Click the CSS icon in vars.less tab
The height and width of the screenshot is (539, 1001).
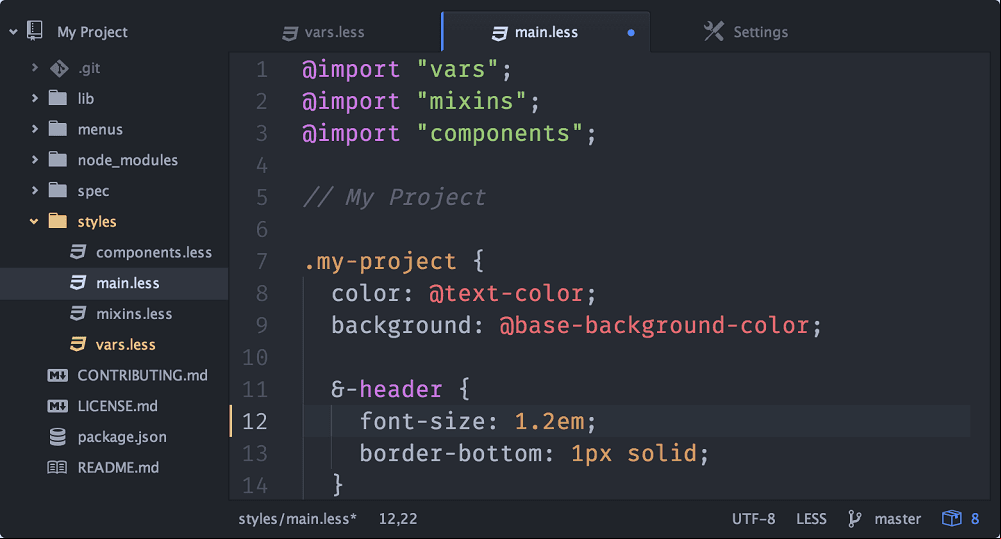[290, 33]
